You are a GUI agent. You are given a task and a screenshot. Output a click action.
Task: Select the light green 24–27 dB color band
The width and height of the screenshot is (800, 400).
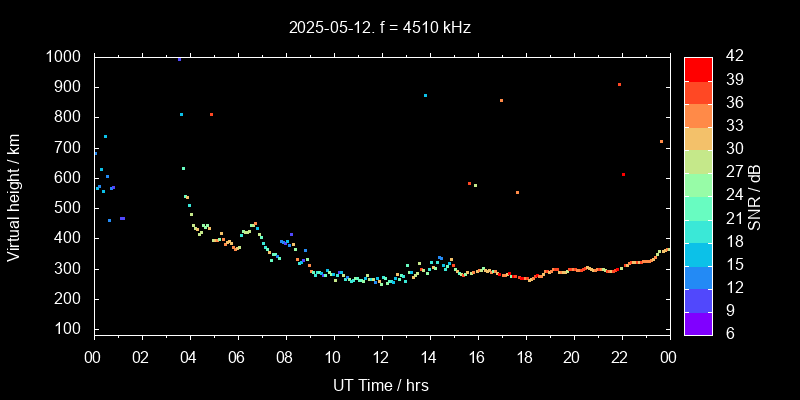(698, 183)
